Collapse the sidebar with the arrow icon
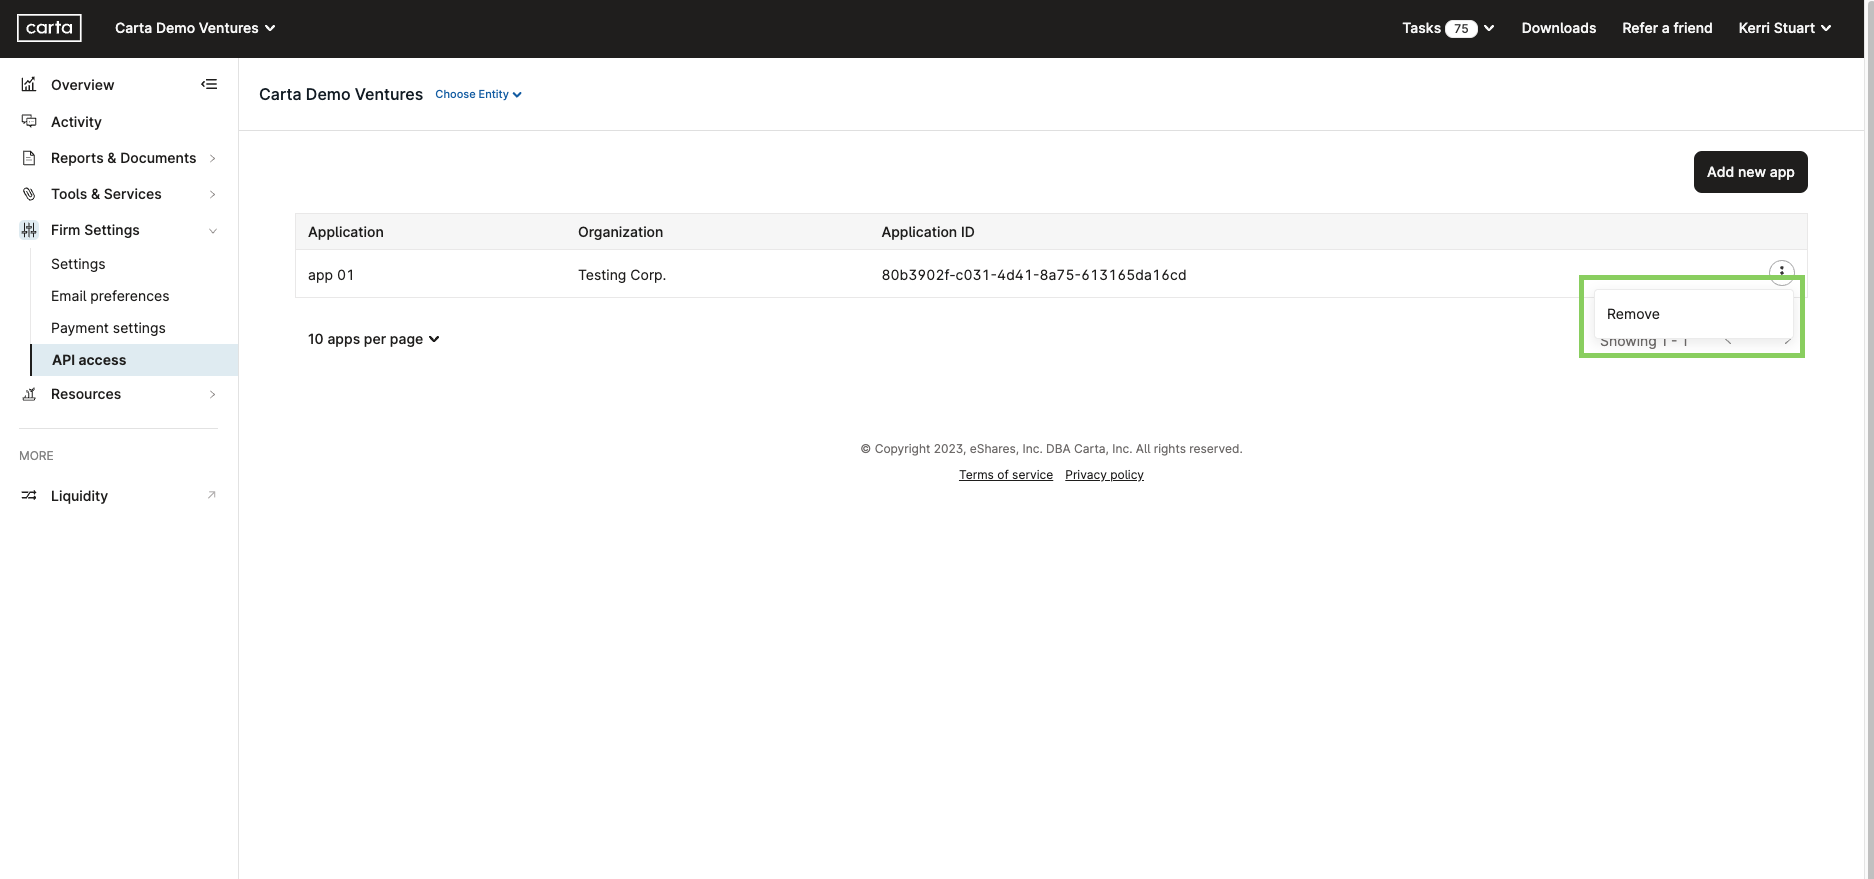Screen dimensions: 1874x879 click(209, 84)
